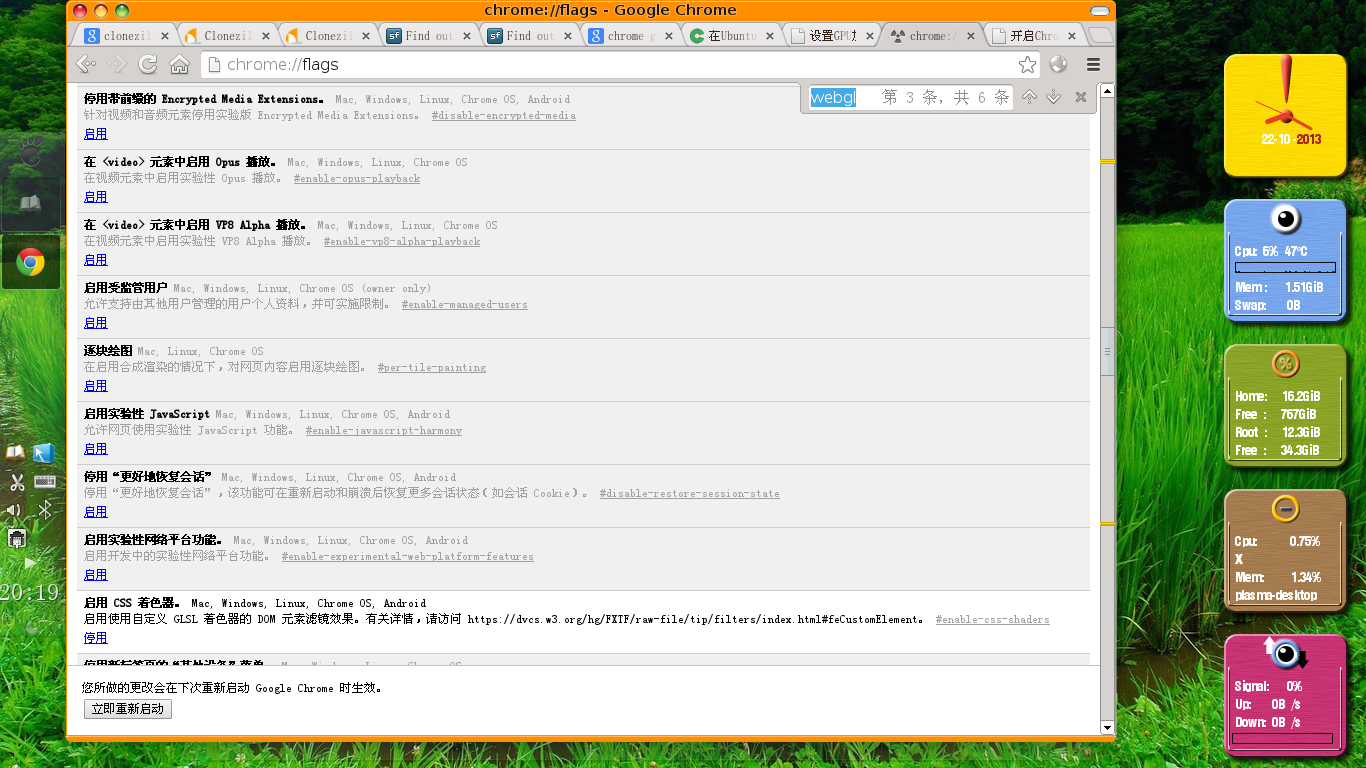Image resolution: width=1366 pixels, height=768 pixels.
Task: Enable the Encrypted Media Extensions flag
Action: [96, 133]
